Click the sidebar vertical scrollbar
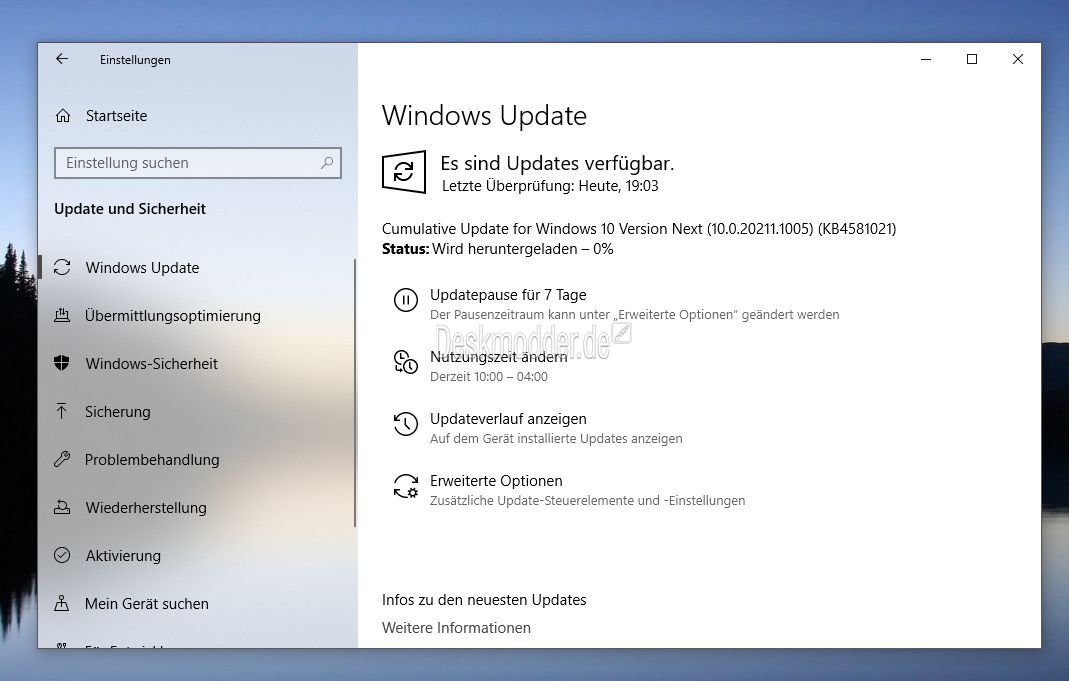Image resolution: width=1069 pixels, height=681 pixels. pyautogui.click(x=355, y=393)
